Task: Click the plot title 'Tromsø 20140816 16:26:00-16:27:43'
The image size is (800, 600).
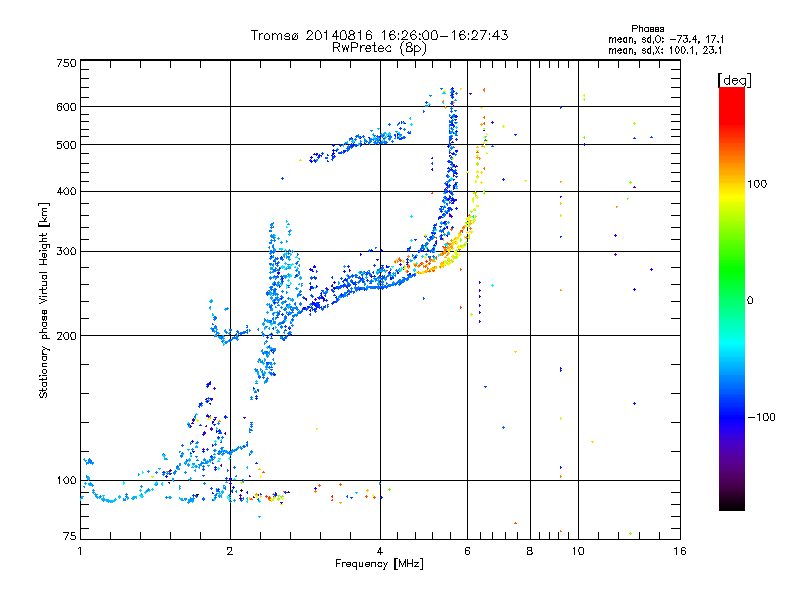Action: click(379, 35)
